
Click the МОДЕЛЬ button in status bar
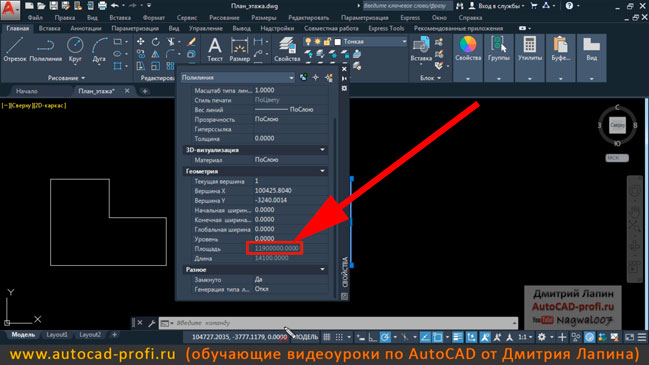click(305, 337)
